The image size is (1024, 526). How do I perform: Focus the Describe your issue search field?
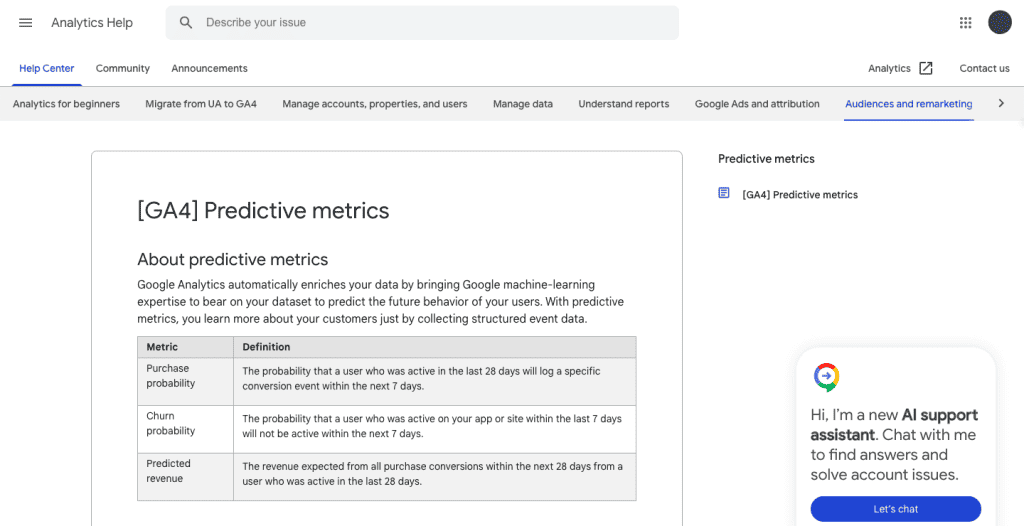click(x=422, y=23)
